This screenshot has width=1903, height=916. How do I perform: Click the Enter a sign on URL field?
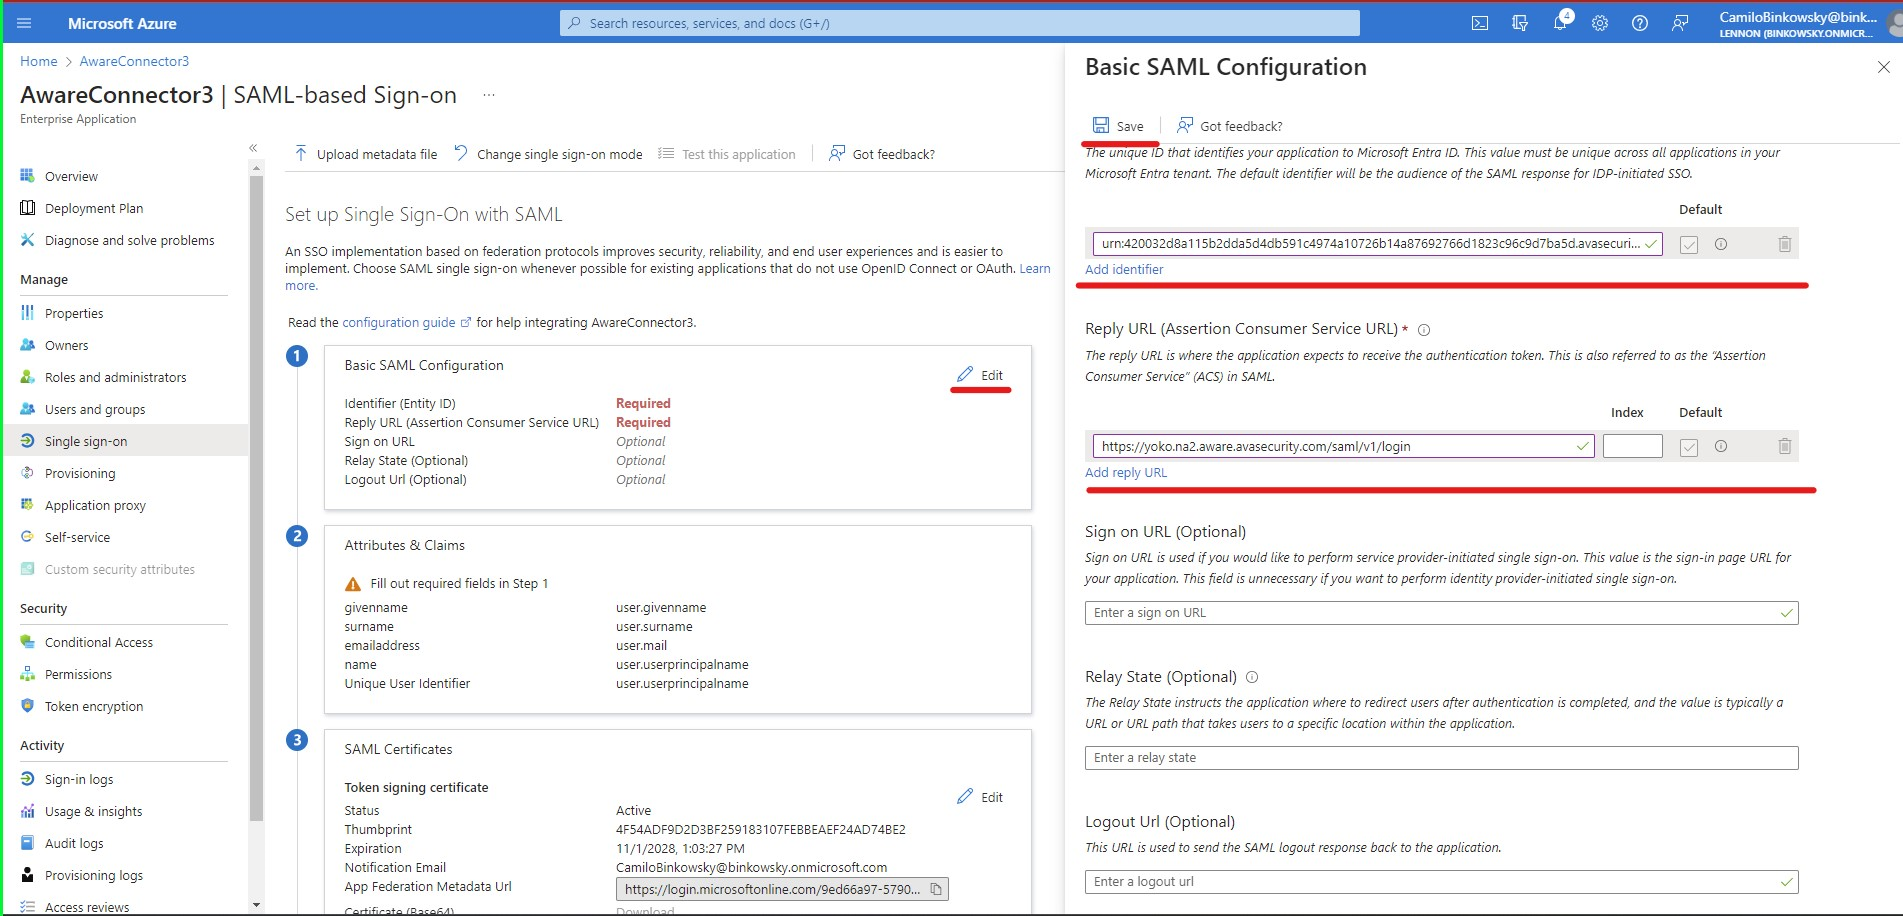tap(1438, 612)
